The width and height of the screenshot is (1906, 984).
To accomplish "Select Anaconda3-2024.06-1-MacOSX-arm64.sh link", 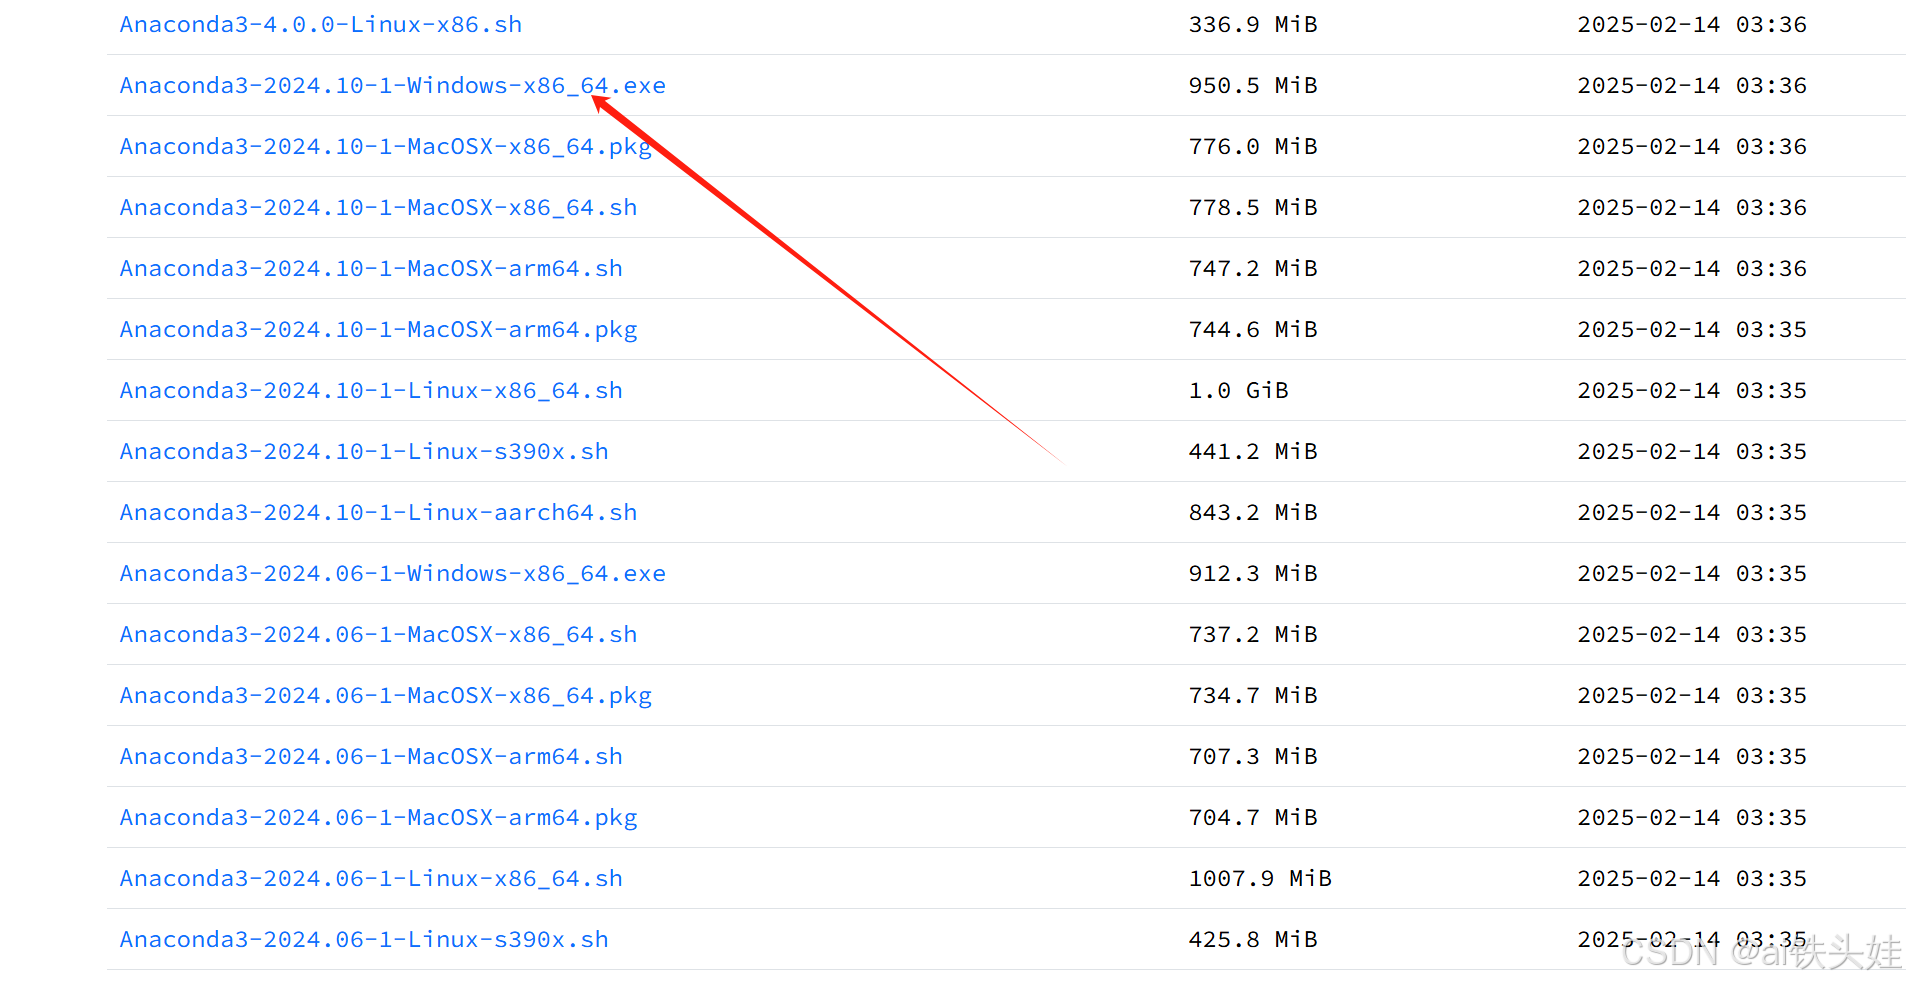I will click(371, 757).
